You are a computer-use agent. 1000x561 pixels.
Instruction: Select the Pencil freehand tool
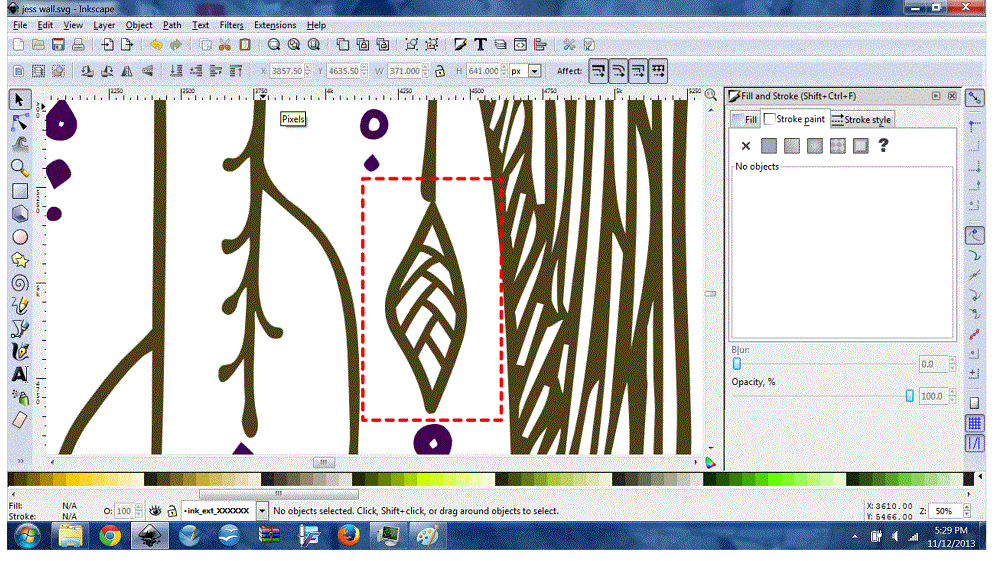(x=20, y=305)
